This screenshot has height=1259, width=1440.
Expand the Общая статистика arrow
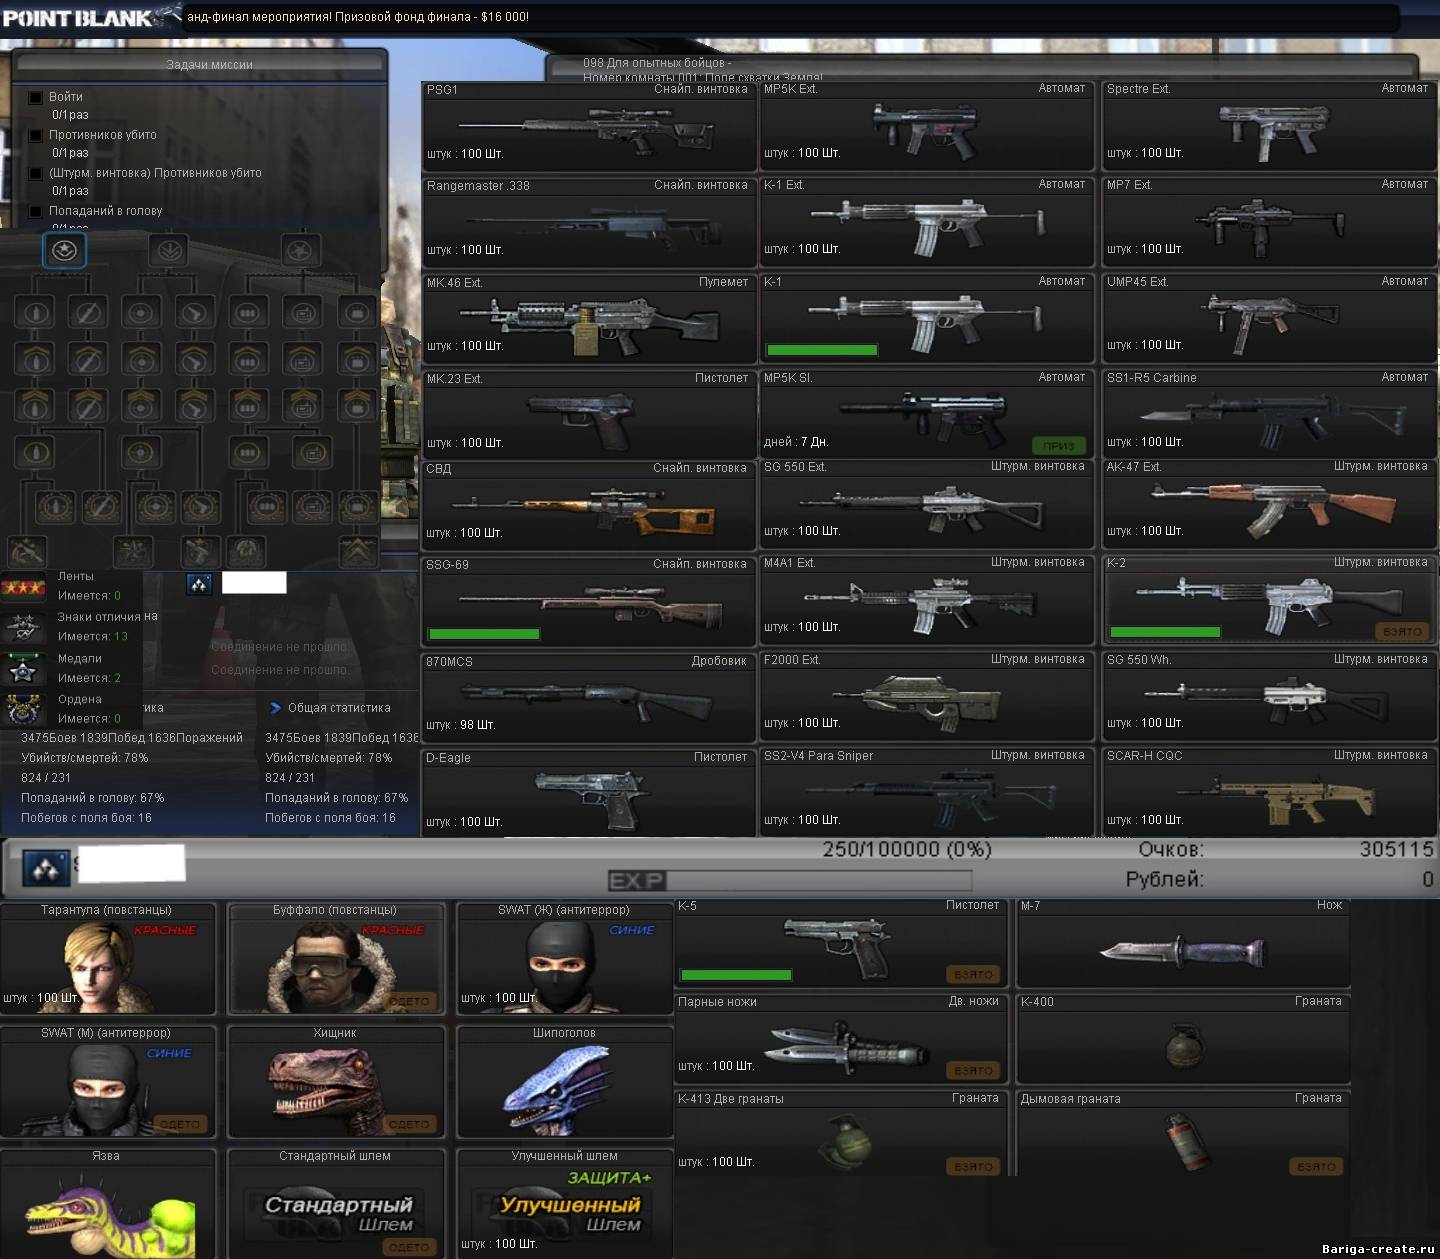click(276, 708)
